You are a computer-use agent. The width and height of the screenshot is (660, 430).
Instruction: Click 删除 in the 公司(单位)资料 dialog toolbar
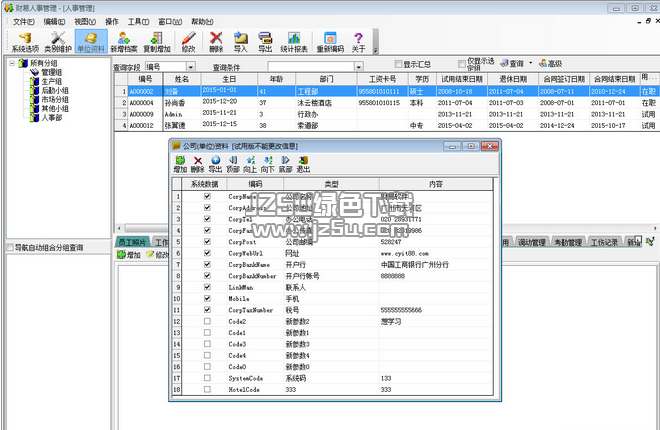(197, 164)
